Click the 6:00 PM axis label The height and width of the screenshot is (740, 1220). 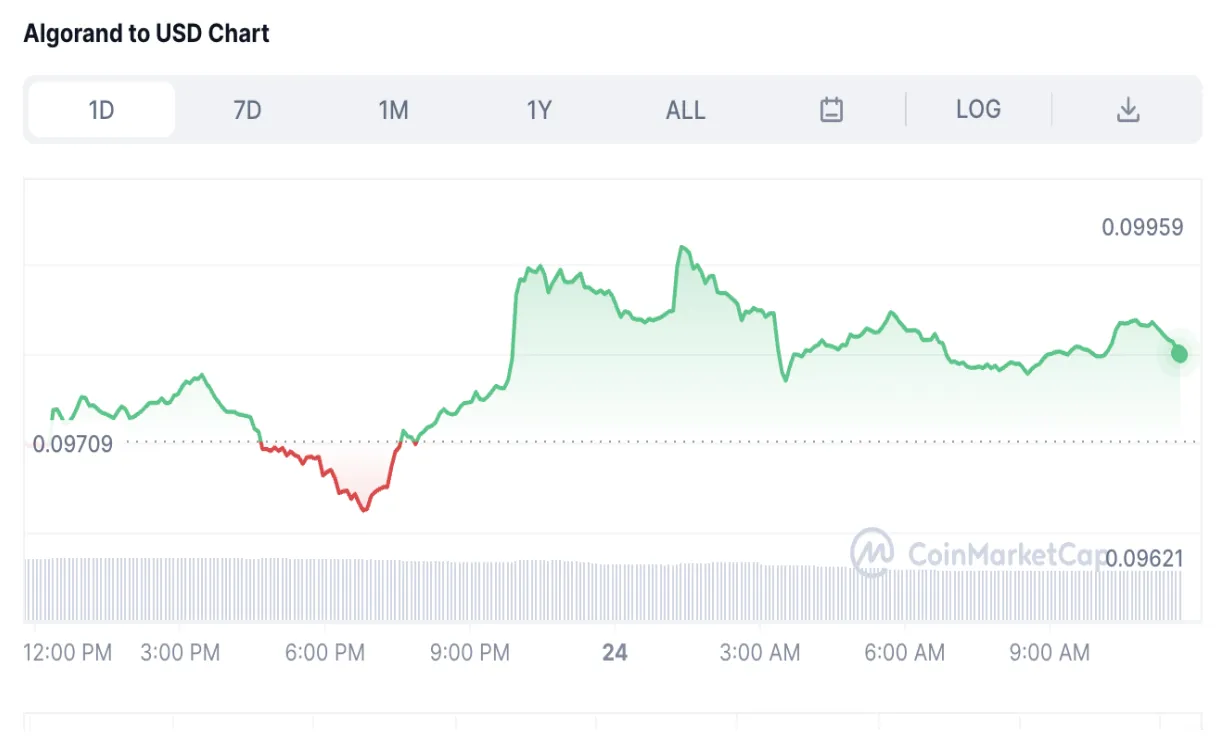tap(325, 652)
